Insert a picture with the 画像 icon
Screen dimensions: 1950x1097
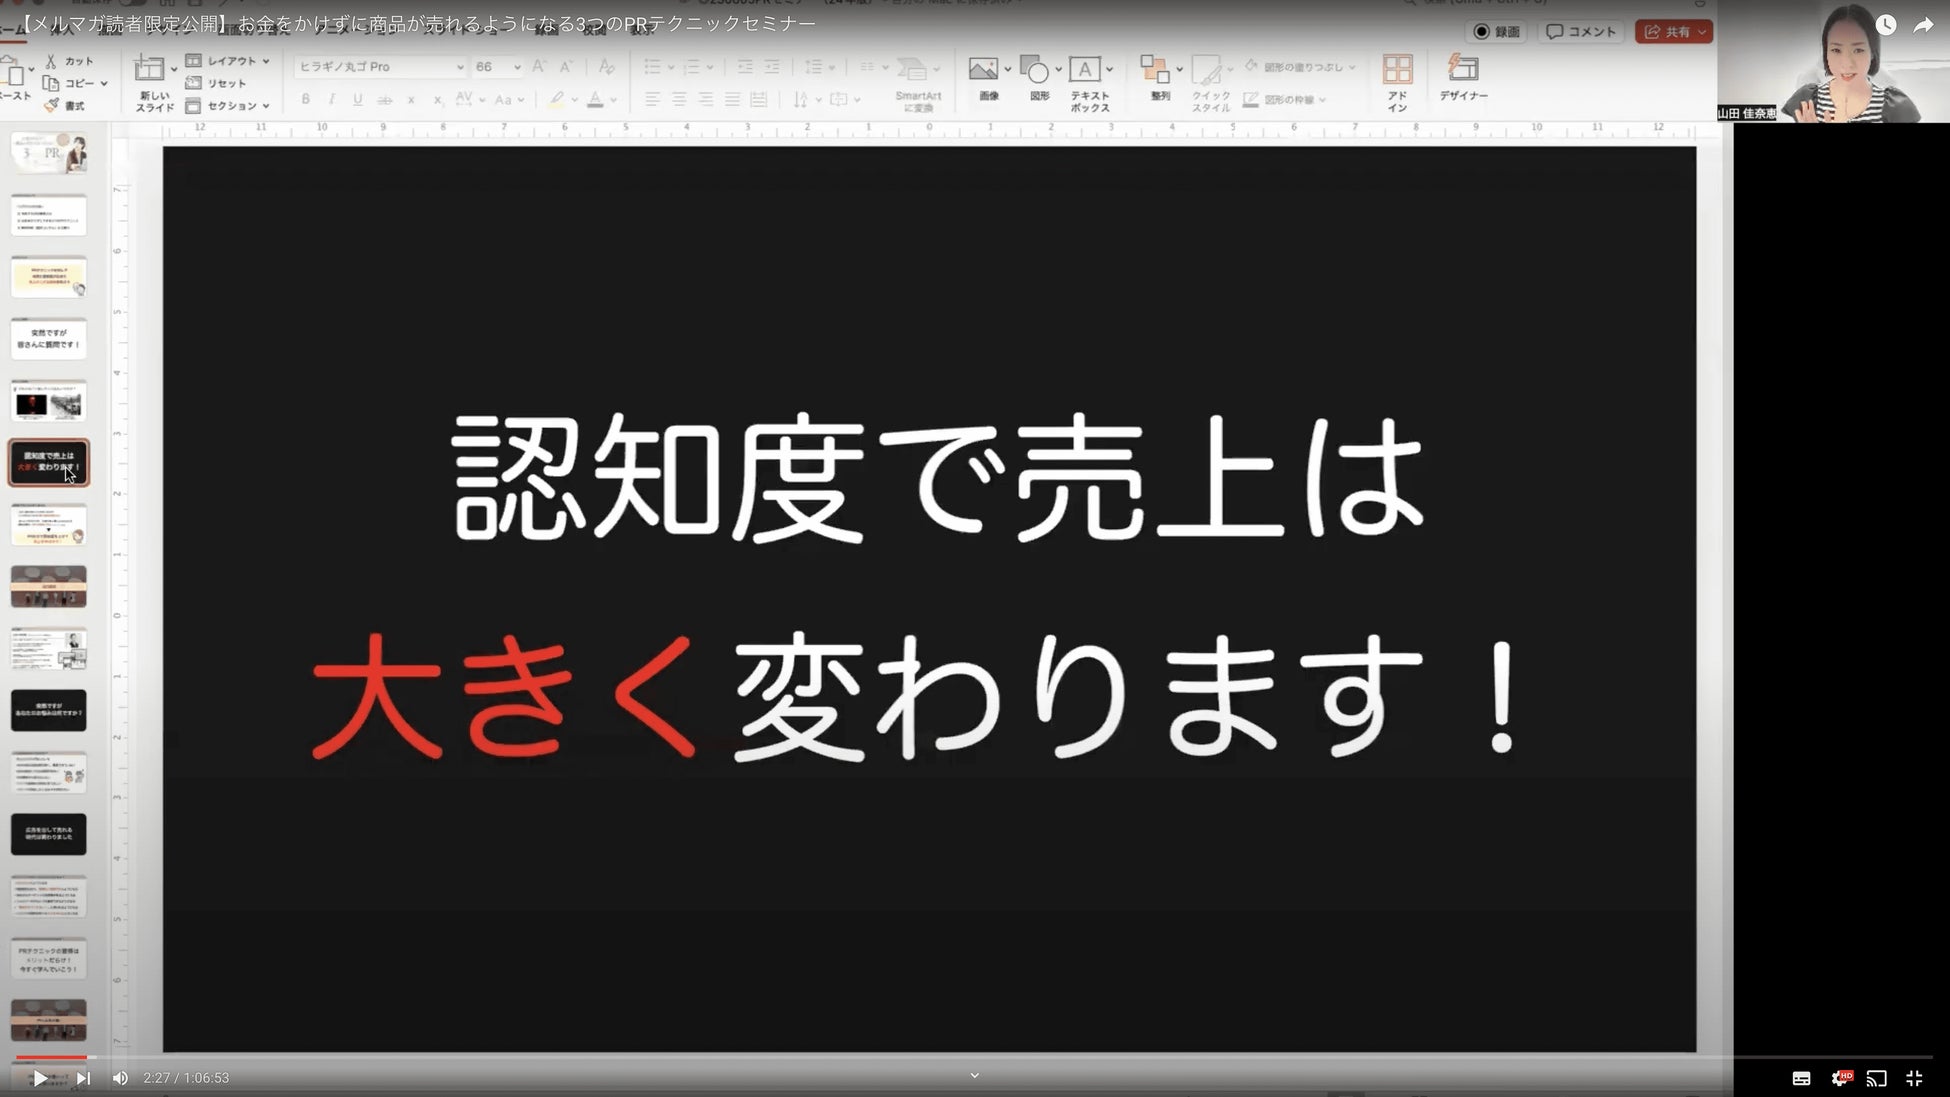pyautogui.click(x=984, y=70)
